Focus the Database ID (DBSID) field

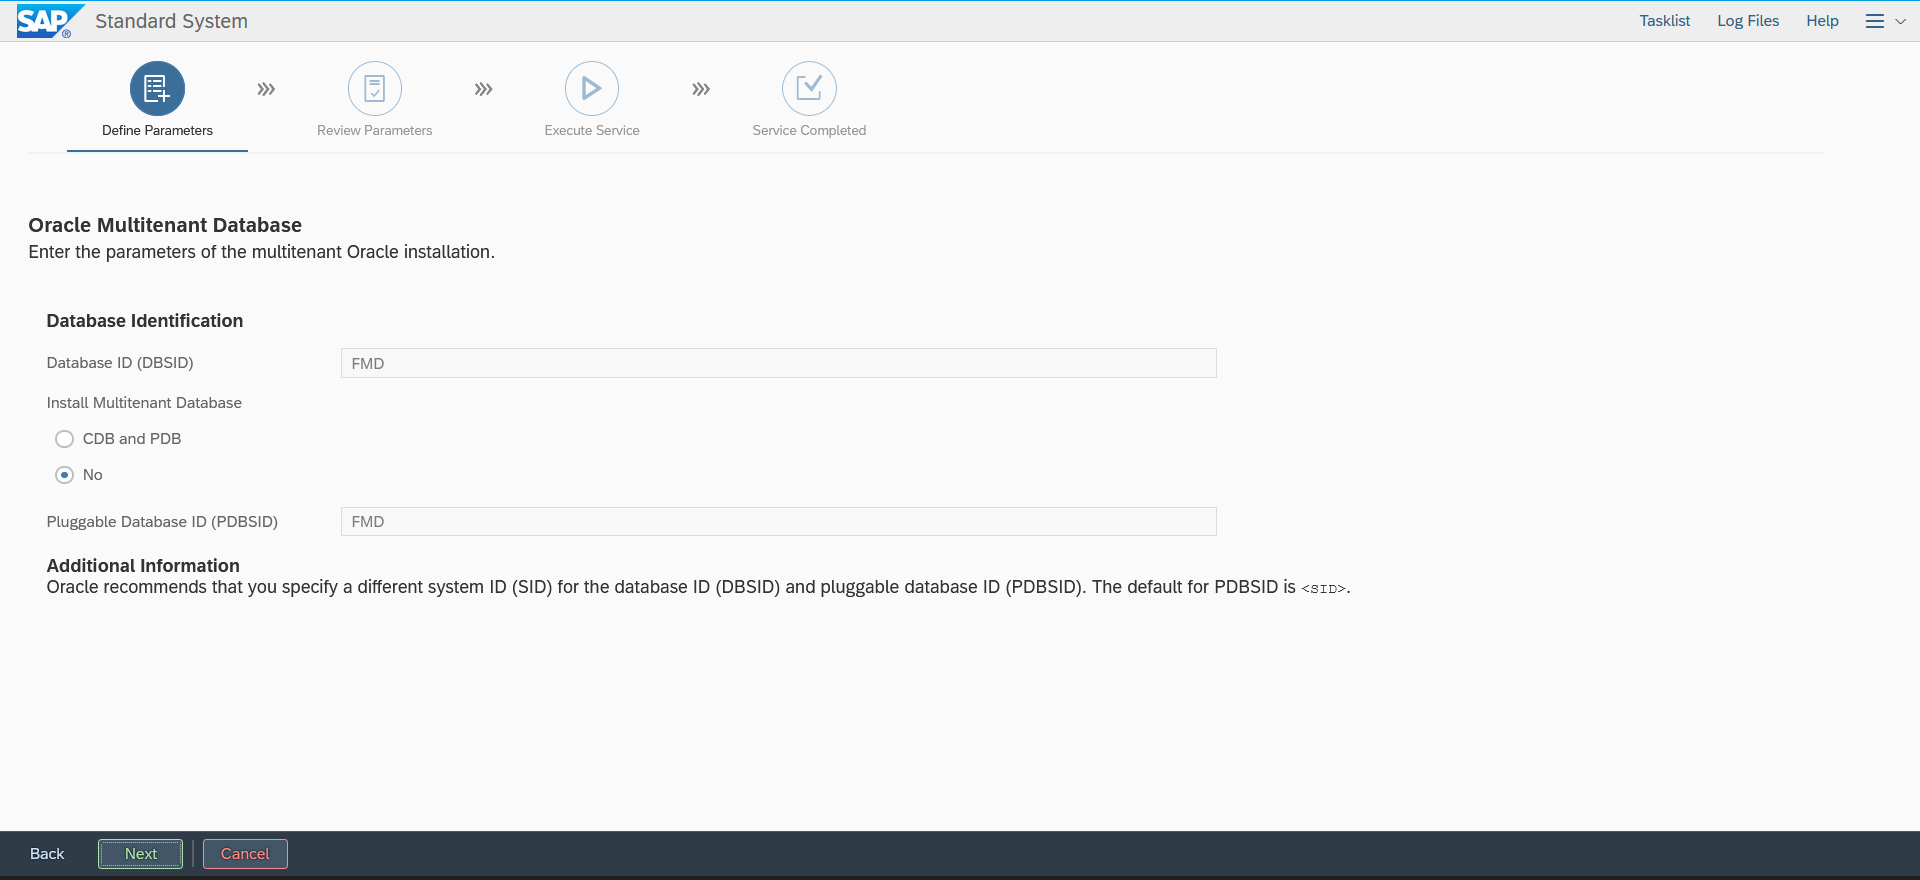(779, 363)
